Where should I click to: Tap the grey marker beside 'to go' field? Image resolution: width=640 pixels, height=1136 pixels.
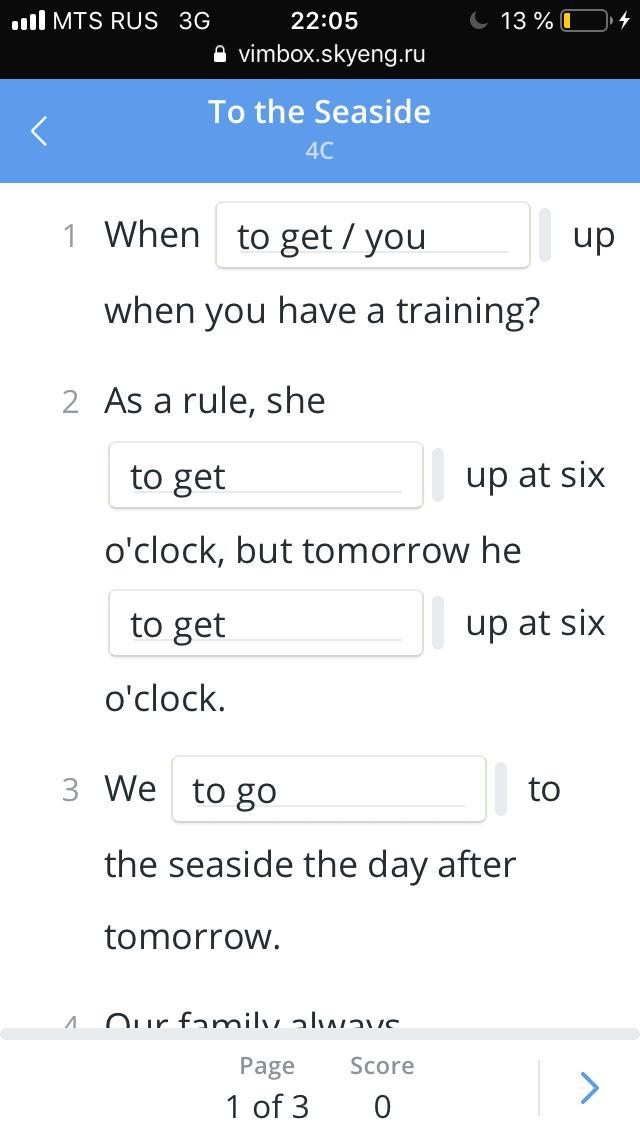coord(501,789)
